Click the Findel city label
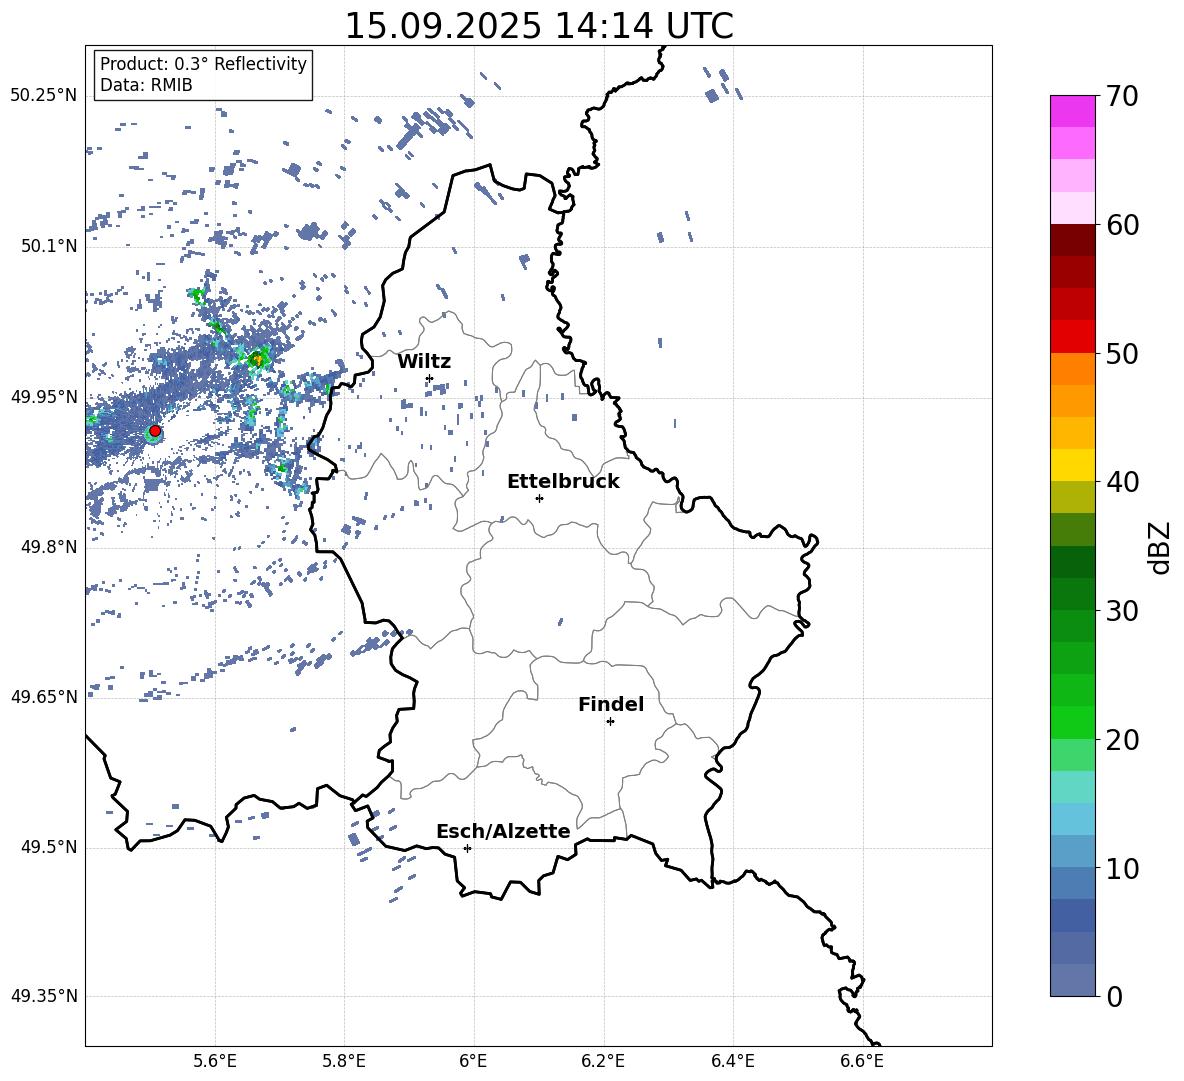 click(611, 704)
